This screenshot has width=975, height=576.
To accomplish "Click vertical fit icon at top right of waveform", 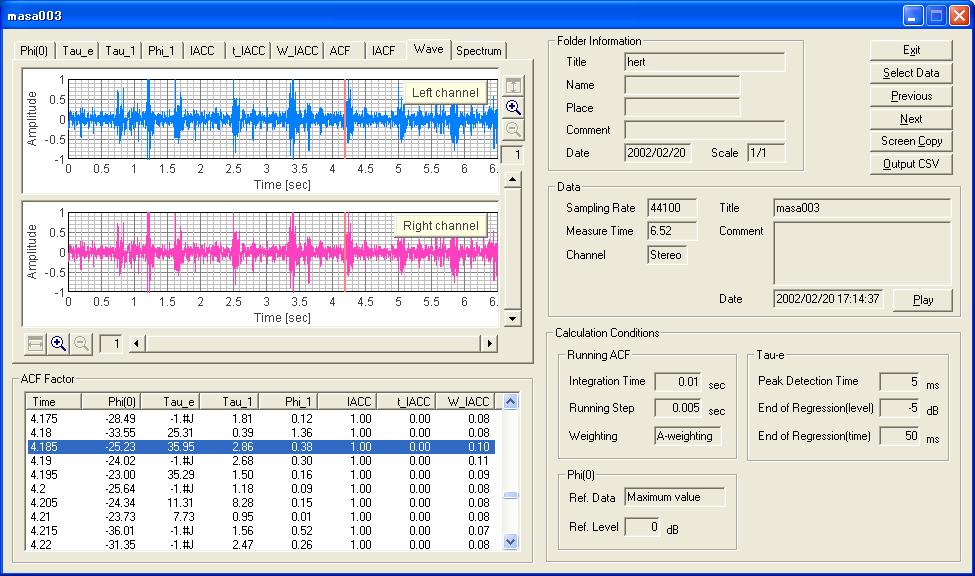I will [x=512, y=86].
